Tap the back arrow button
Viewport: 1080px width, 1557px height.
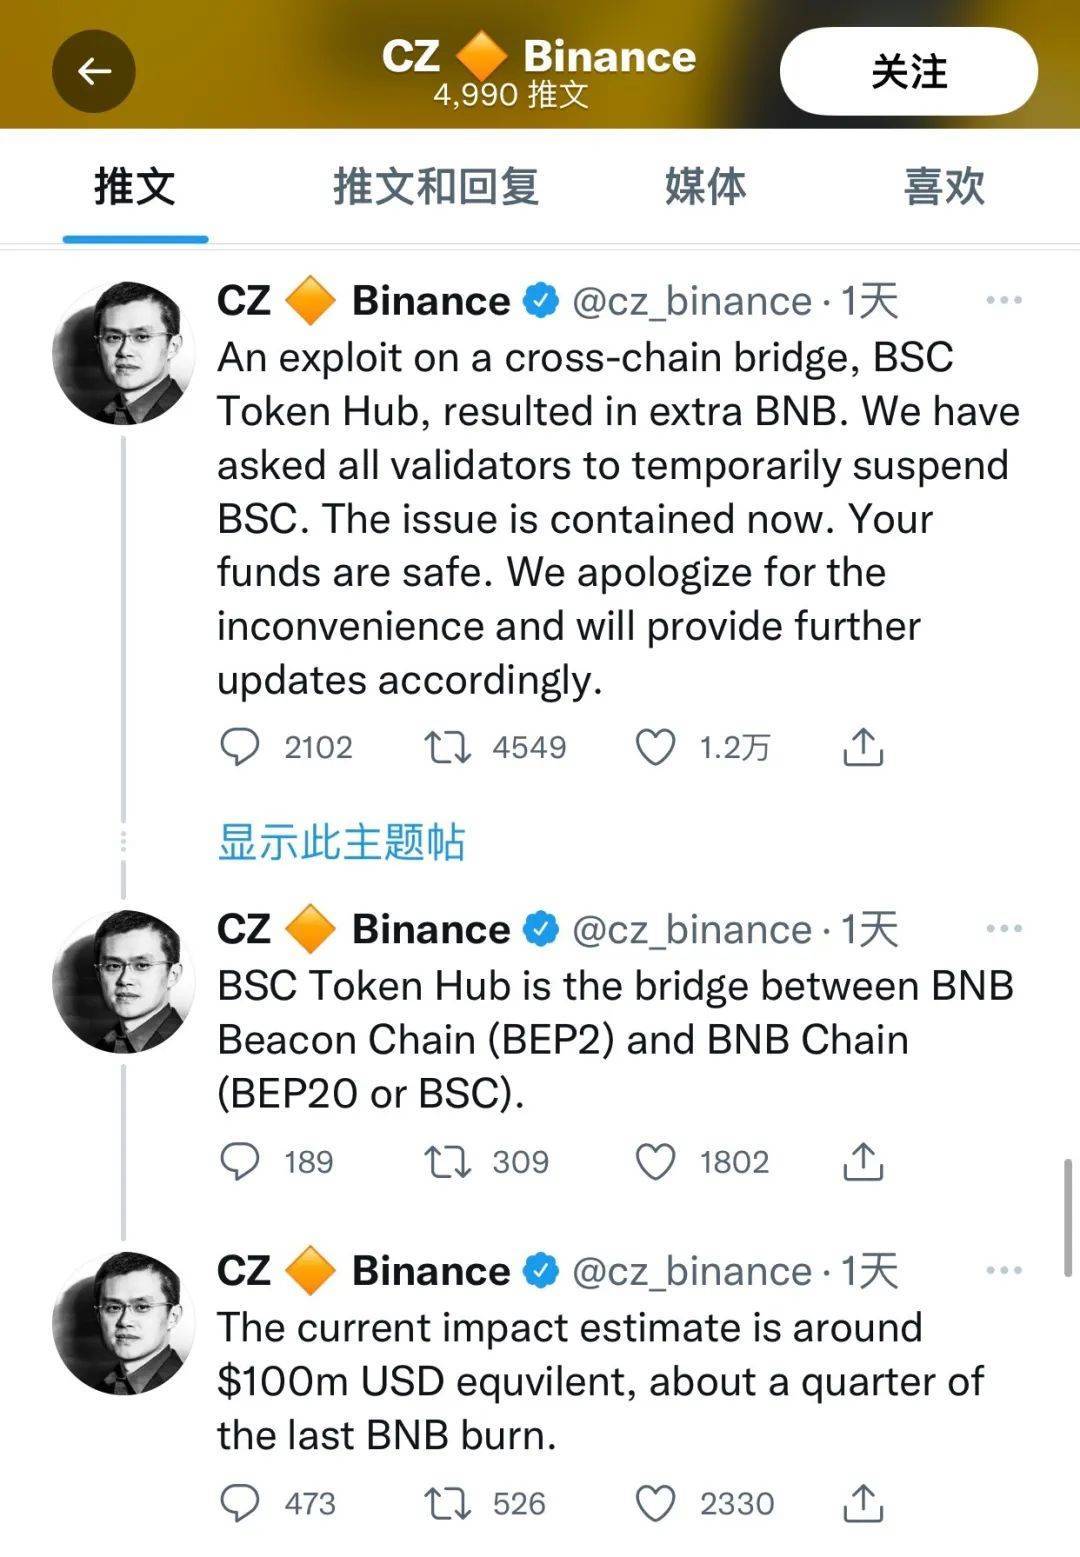pos(94,71)
